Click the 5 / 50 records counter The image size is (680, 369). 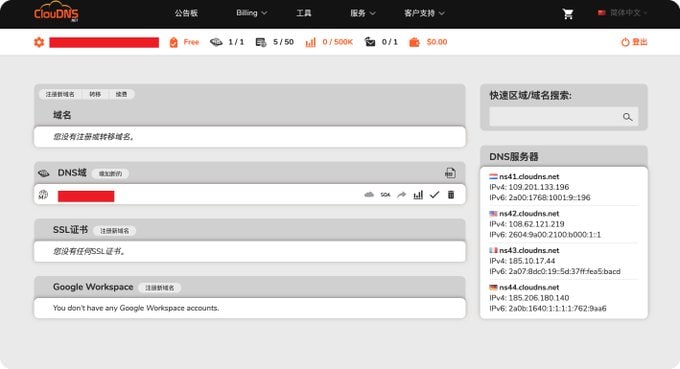[283, 42]
